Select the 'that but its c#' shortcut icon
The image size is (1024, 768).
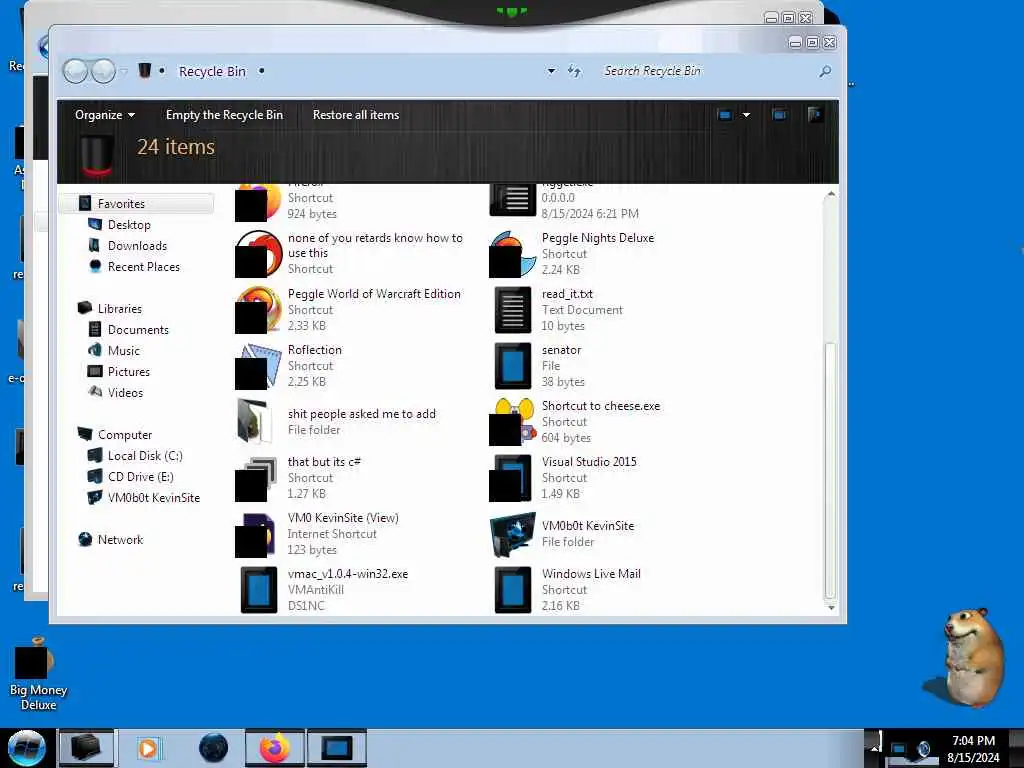(x=258, y=478)
